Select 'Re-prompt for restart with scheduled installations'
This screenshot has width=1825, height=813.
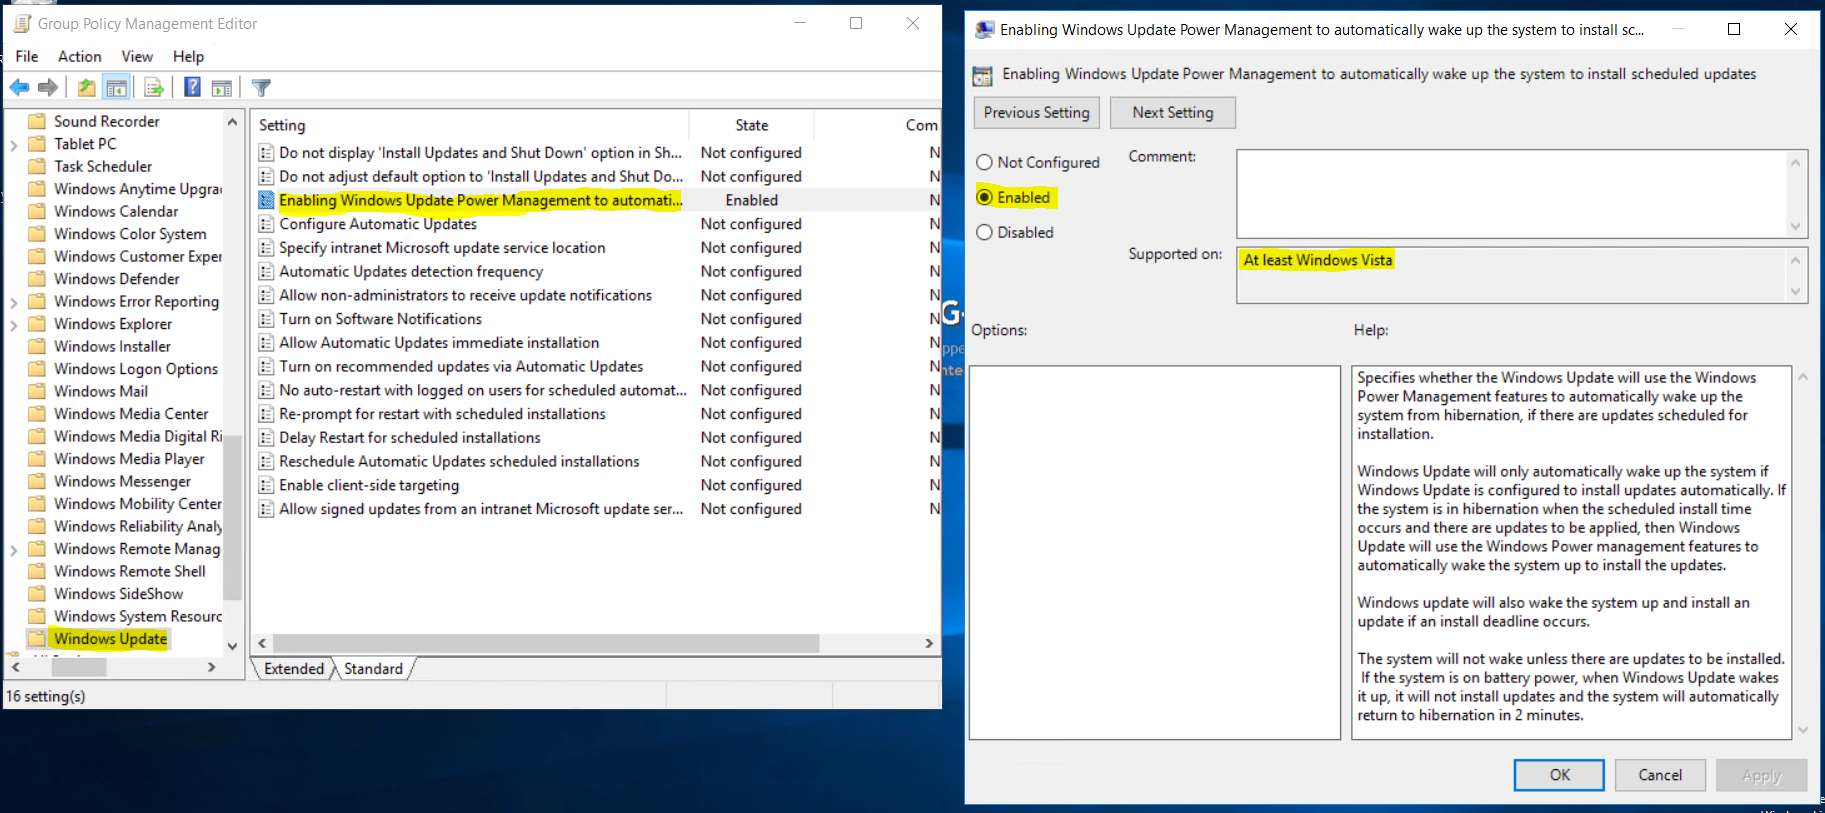coord(442,414)
